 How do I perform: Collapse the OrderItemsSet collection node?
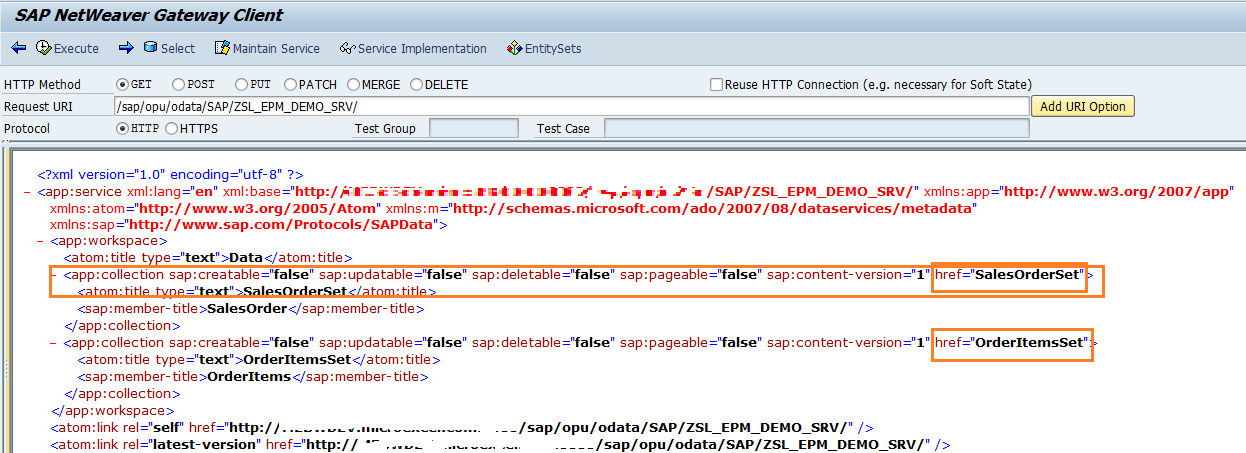54,342
